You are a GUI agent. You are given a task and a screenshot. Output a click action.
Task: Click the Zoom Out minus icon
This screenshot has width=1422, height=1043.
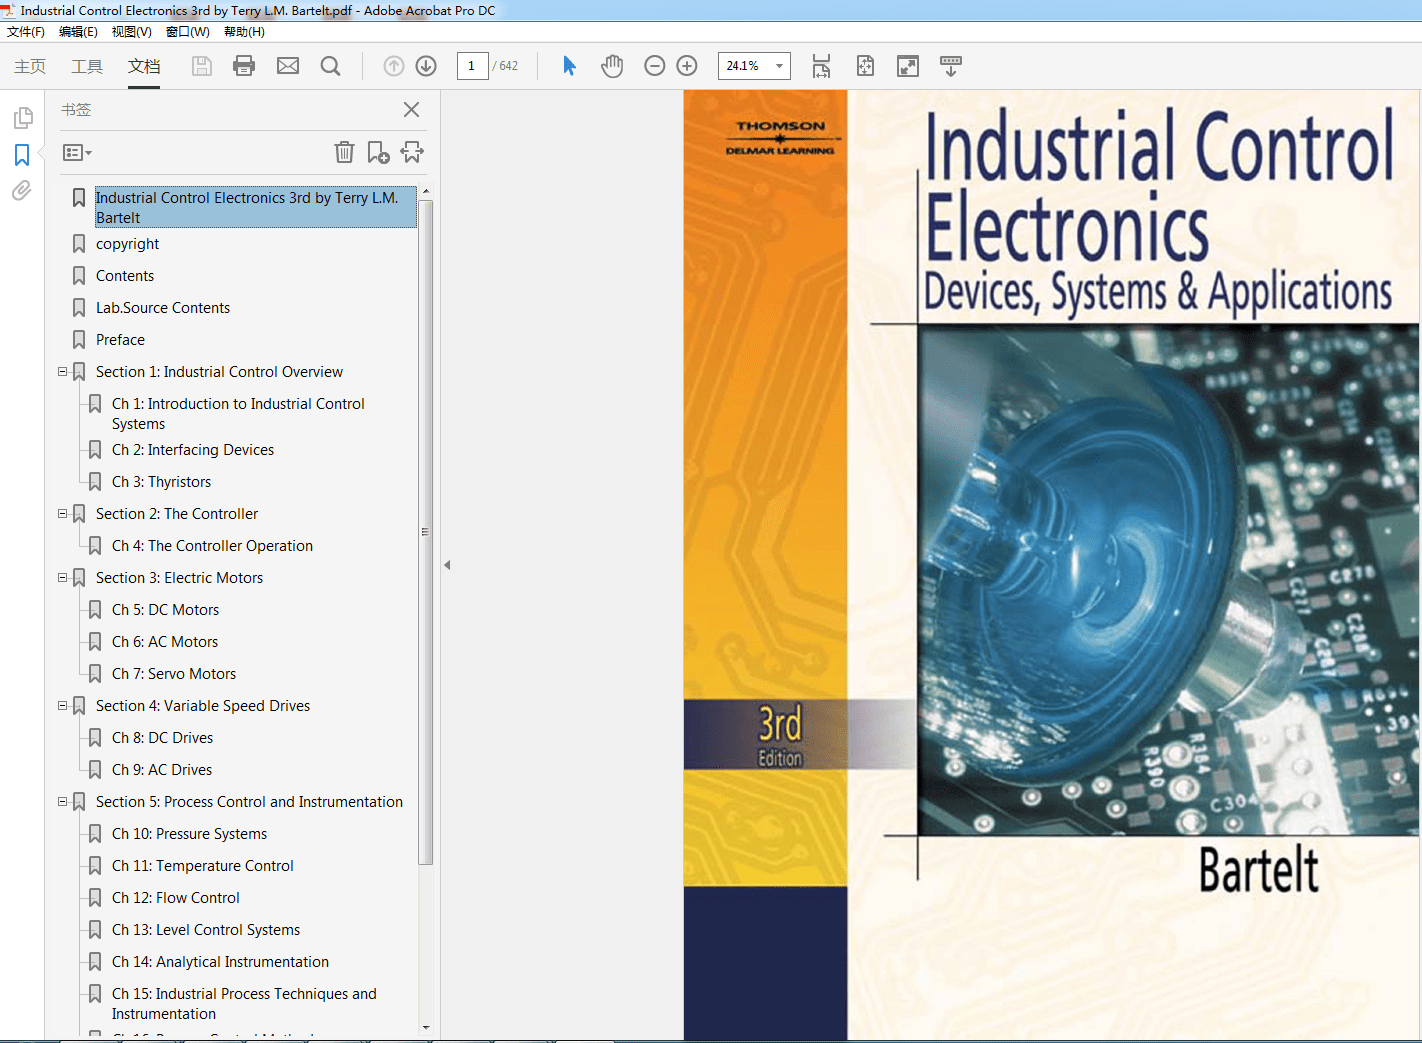pyautogui.click(x=654, y=65)
